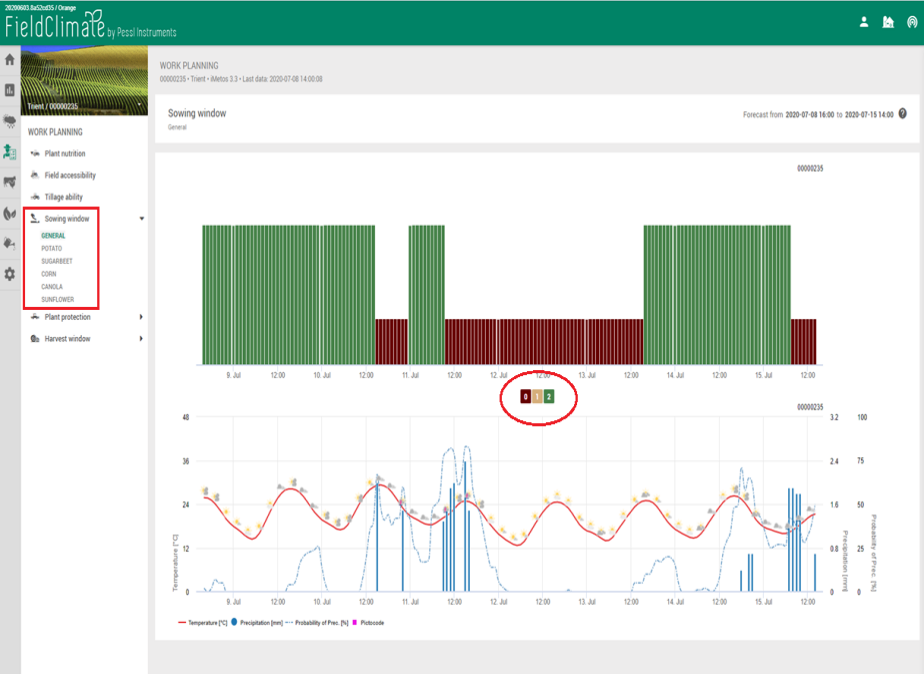Click the Sowing window page heading
The height and width of the screenshot is (675, 924).
click(197, 113)
